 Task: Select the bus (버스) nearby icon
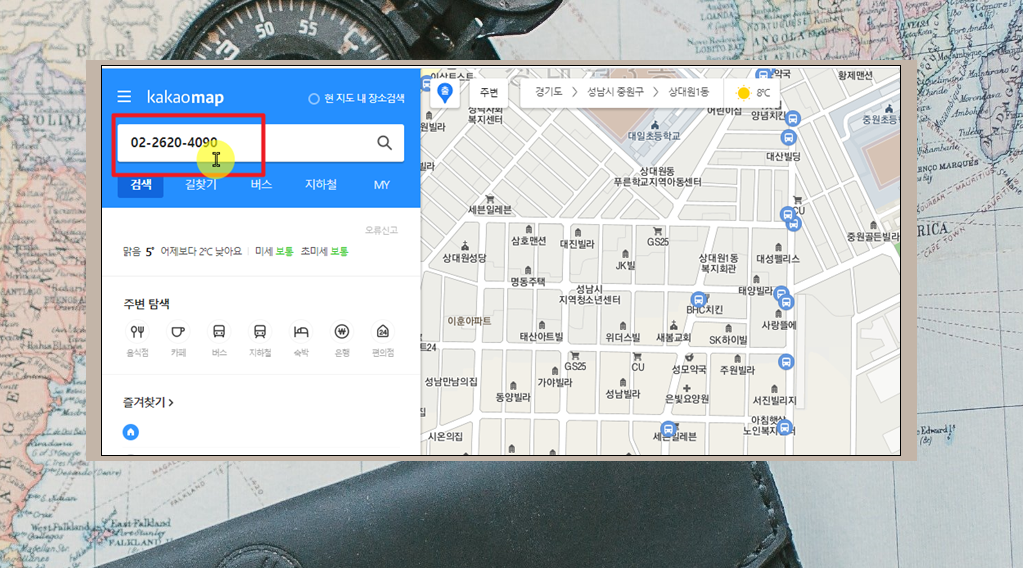[219, 332]
